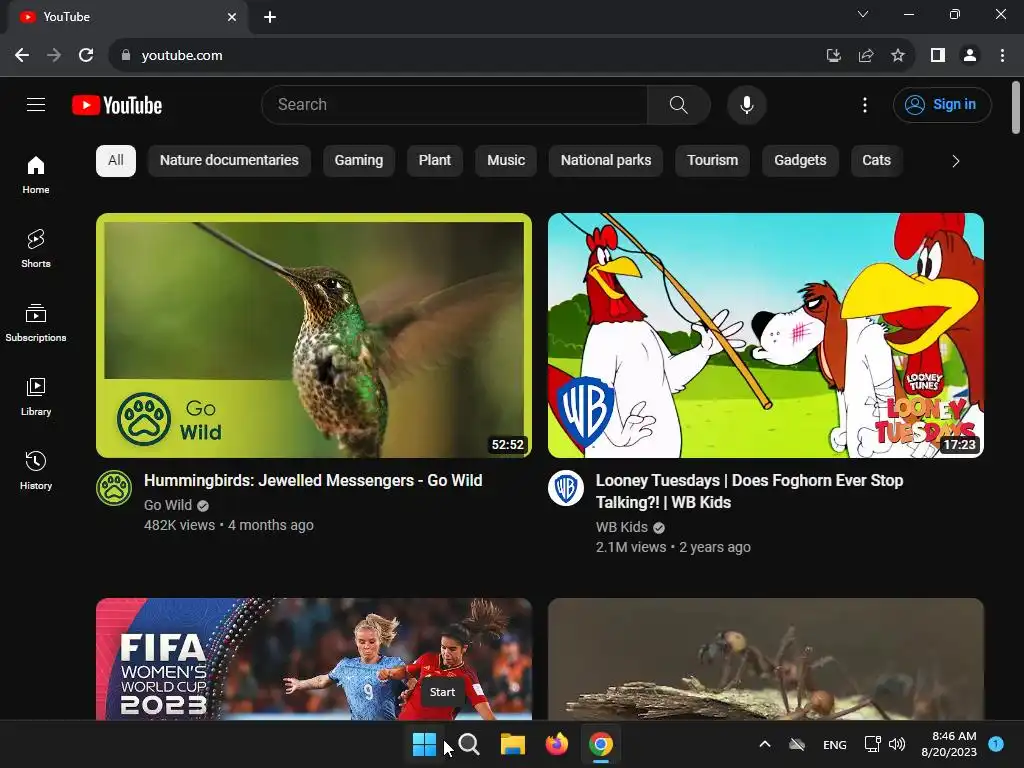
Task: Click the site lock icon
Action: pos(126,56)
